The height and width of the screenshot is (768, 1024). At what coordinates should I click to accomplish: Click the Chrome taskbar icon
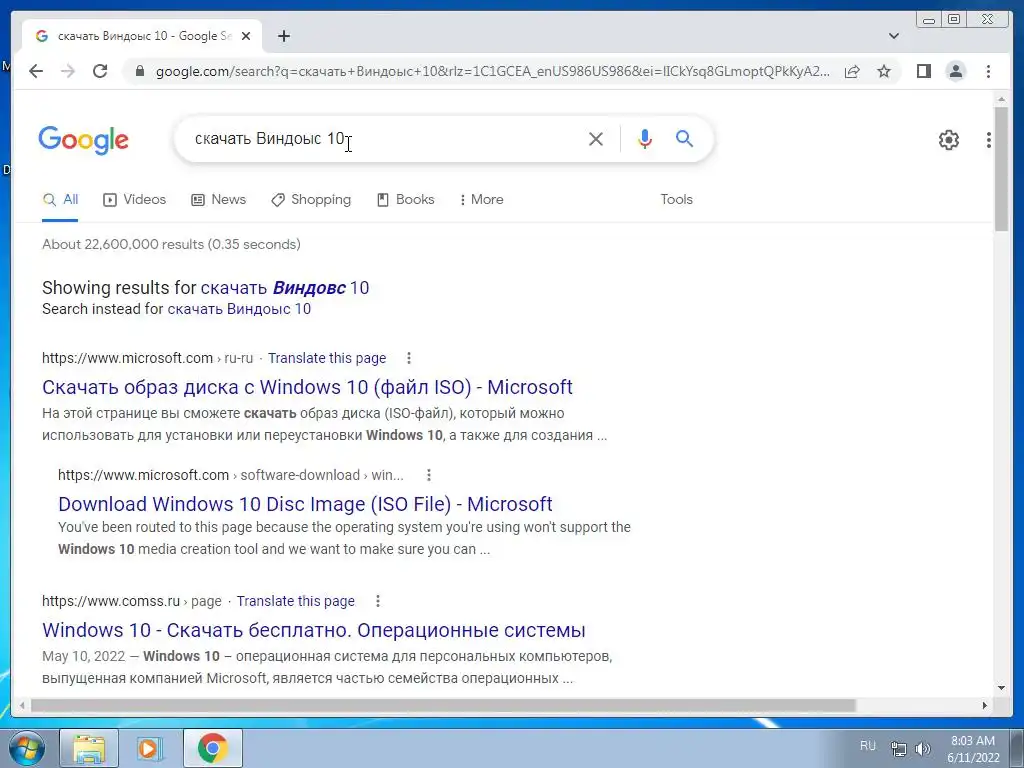click(212, 748)
